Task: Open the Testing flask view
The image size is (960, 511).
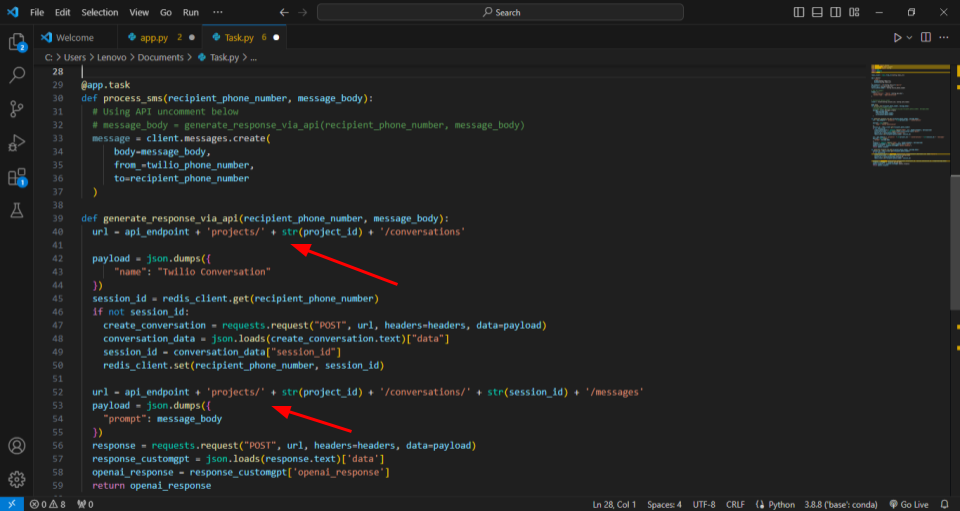Action: coord(17,211)
